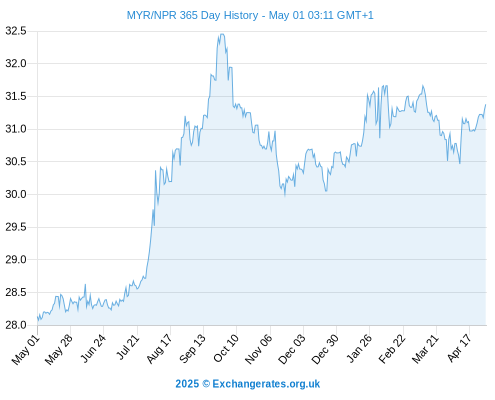The height and width of the screenshot is (400, 495).
Task: Click the 28.0 y-axis value label
Action: coord(16,325)
